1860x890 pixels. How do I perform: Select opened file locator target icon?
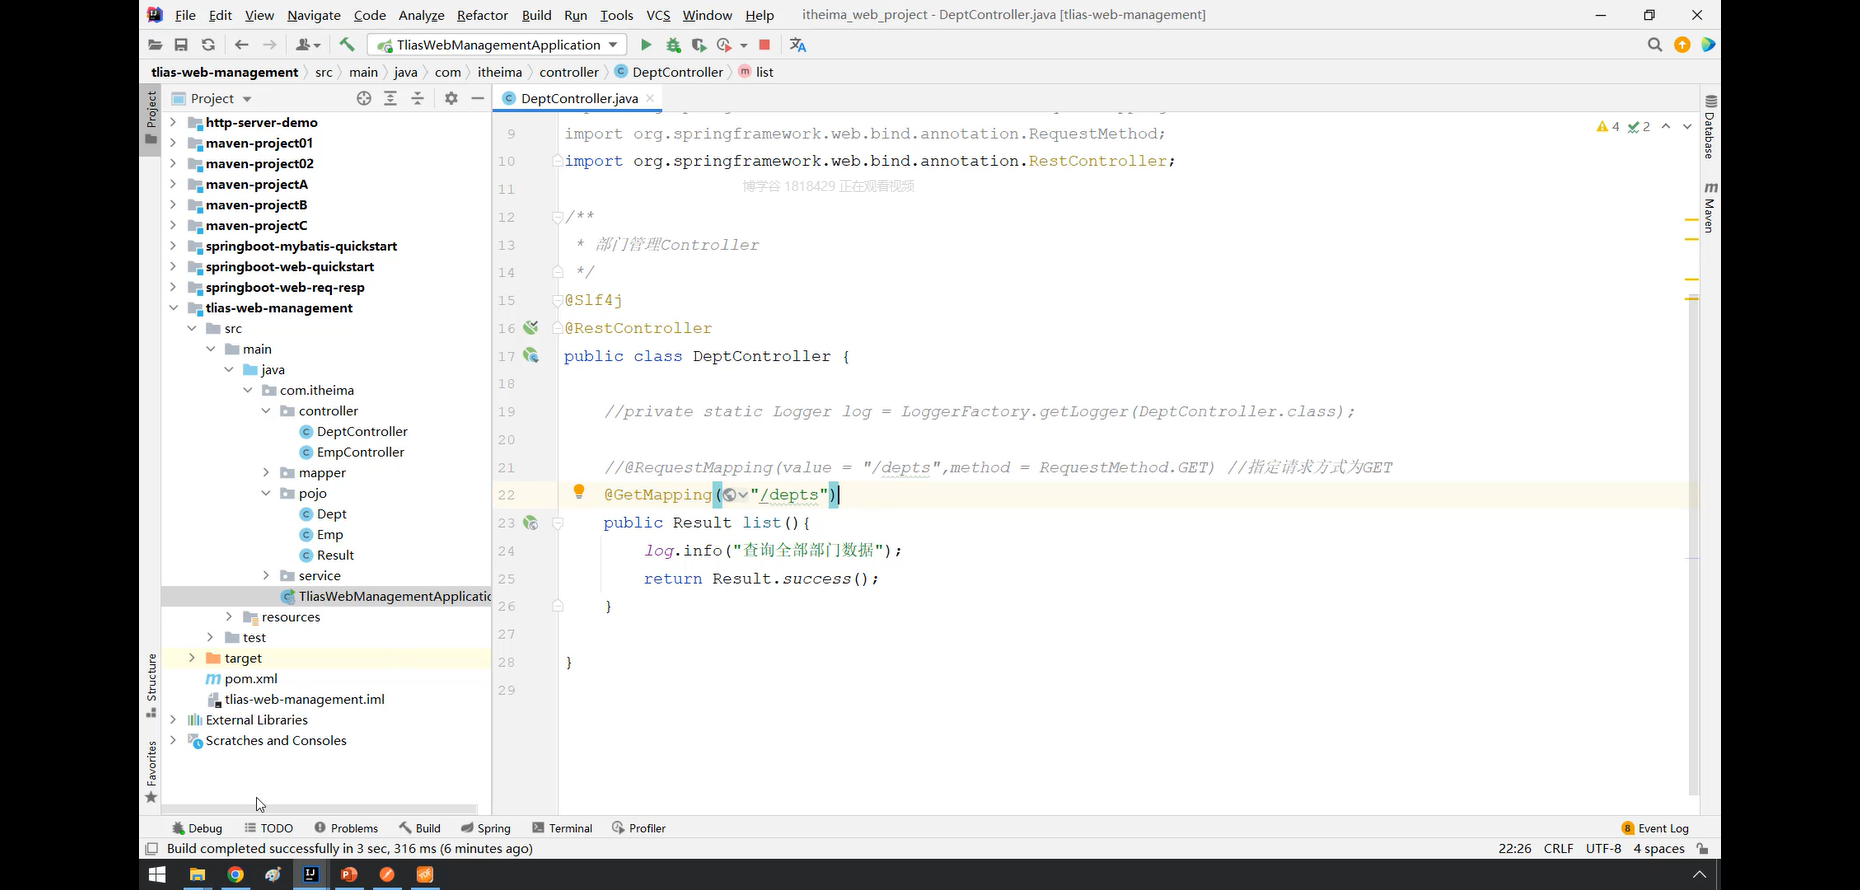[364, 98]
